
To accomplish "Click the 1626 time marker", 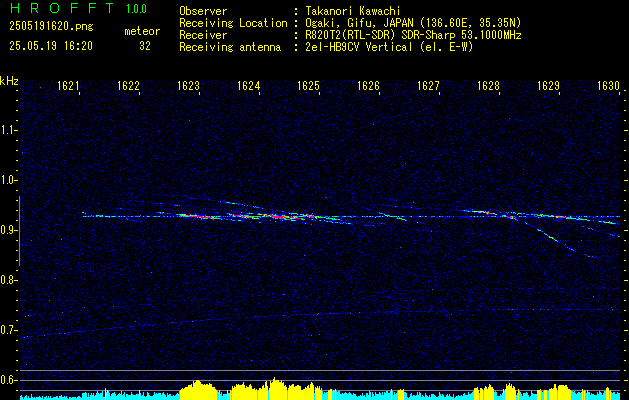I will (x=368, y=86).
